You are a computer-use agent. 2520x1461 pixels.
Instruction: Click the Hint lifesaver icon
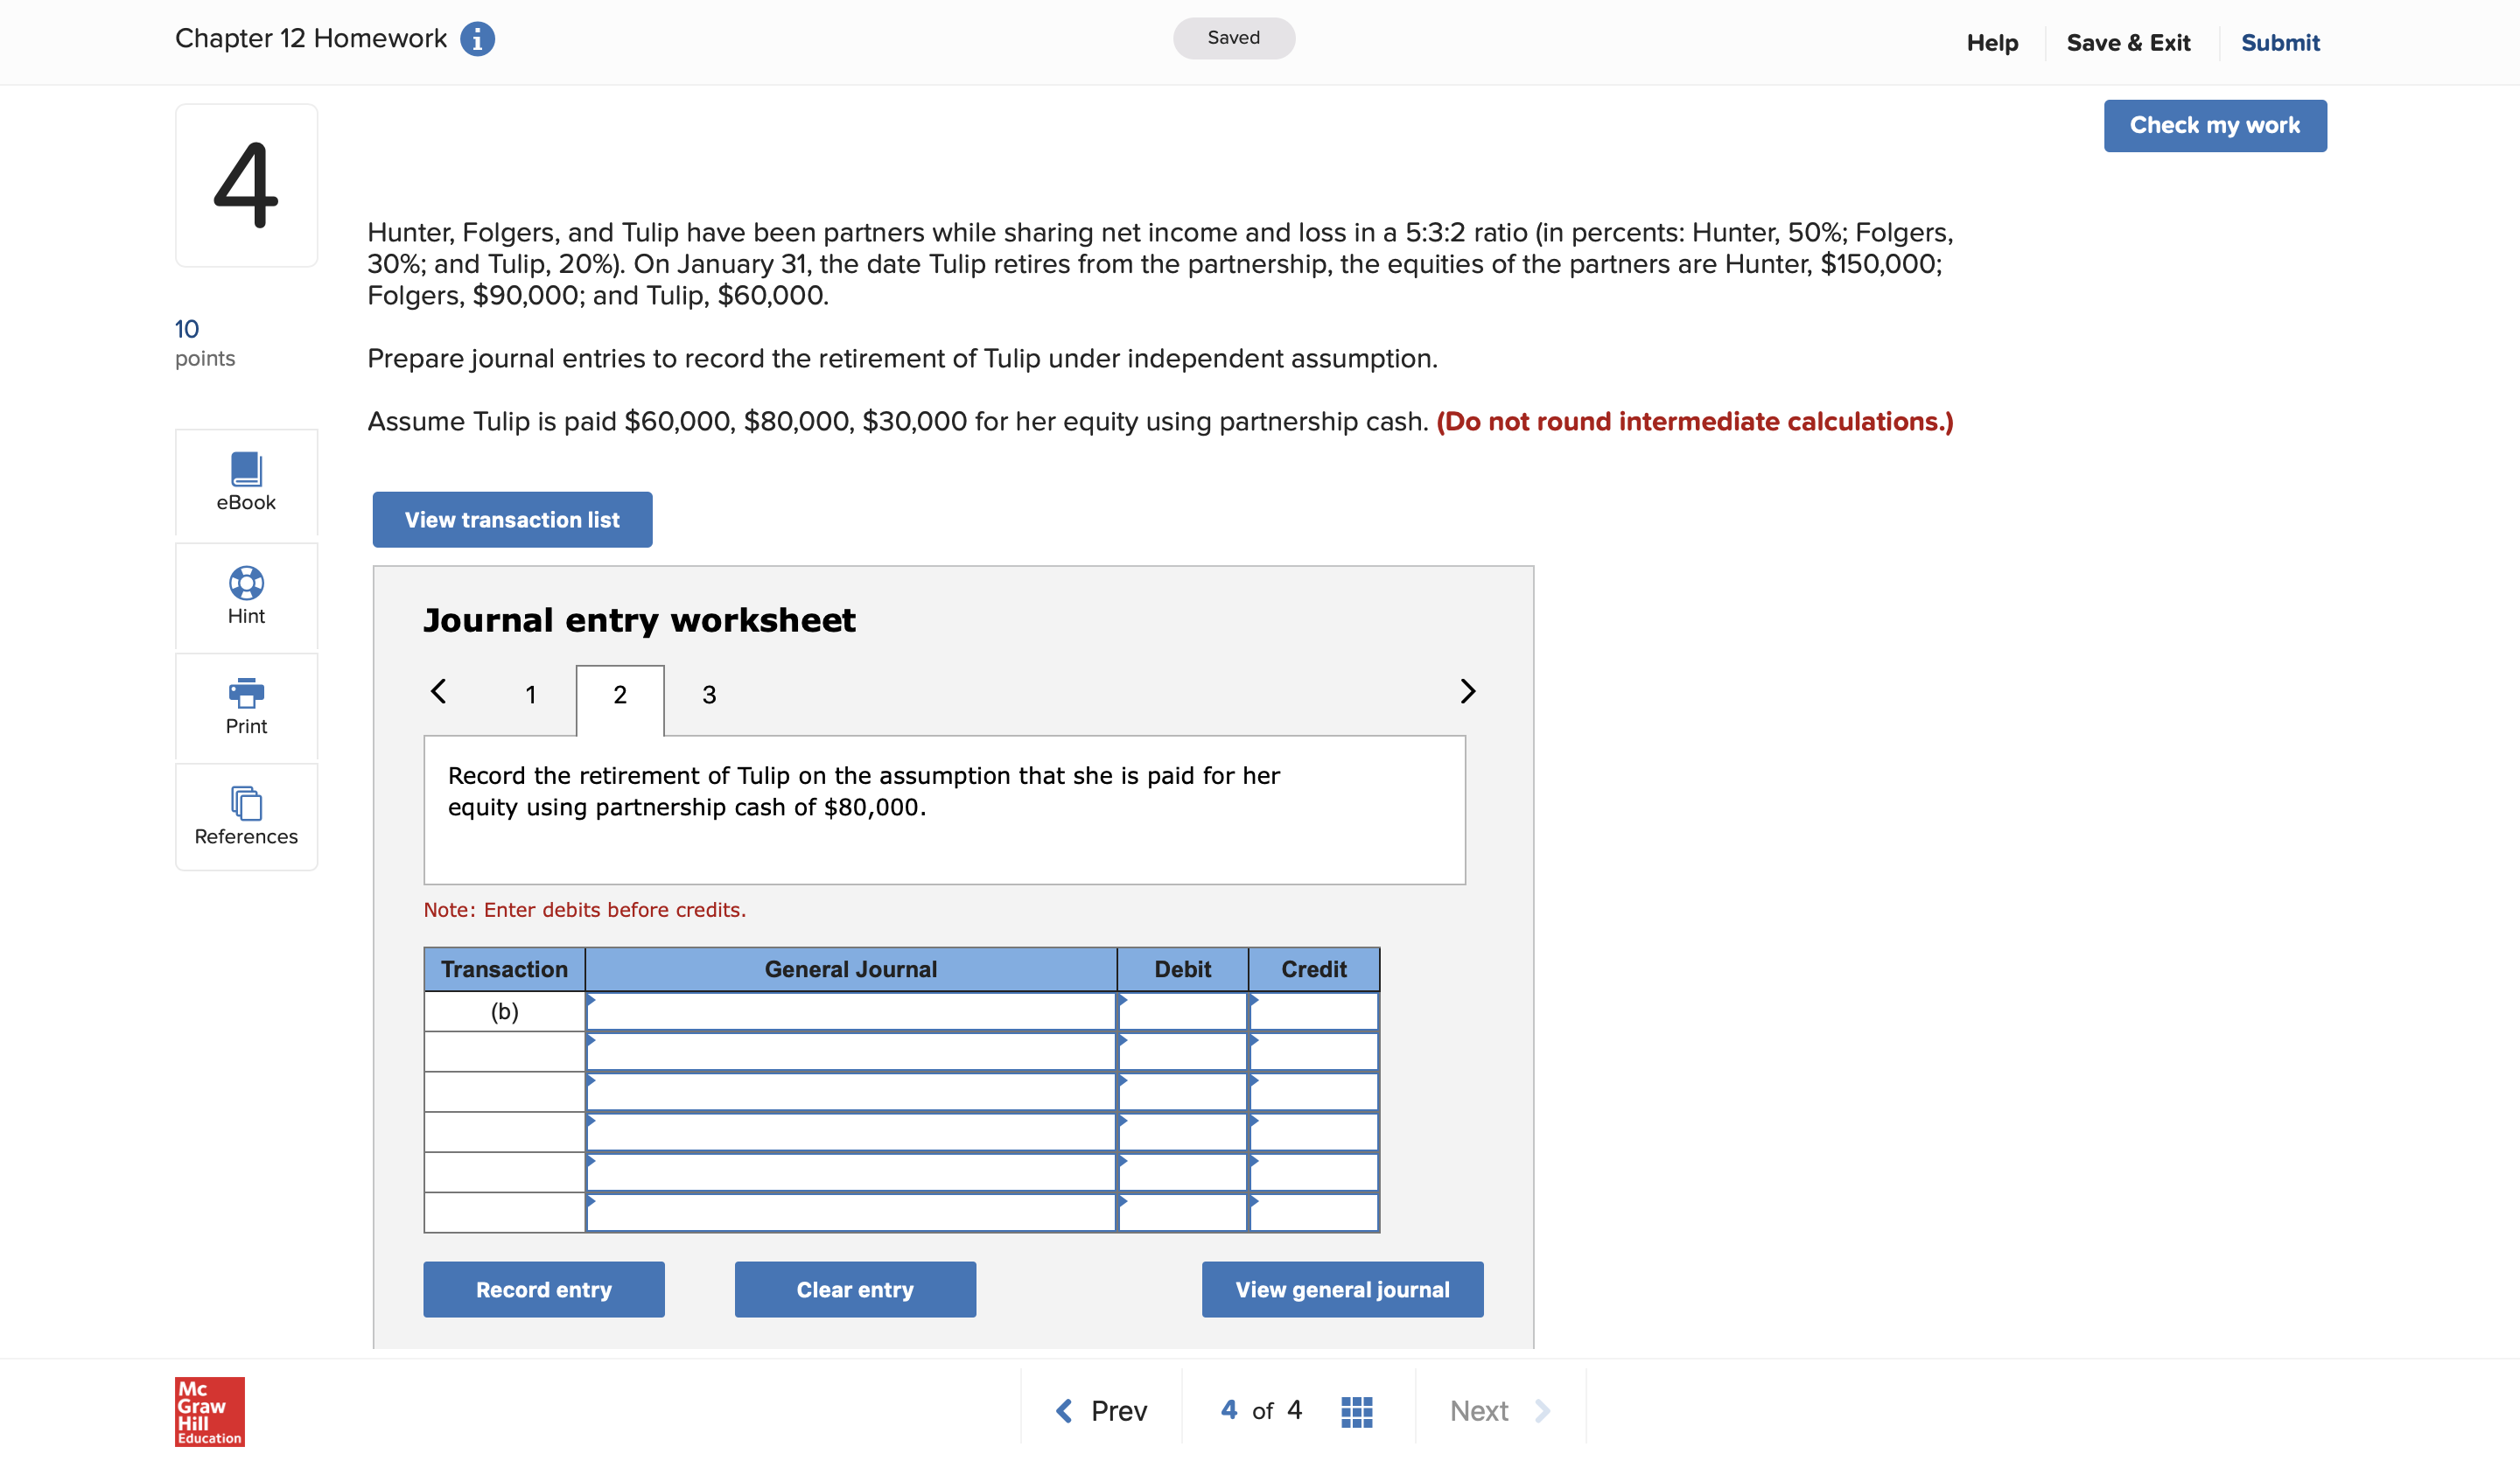pos(246,584)
